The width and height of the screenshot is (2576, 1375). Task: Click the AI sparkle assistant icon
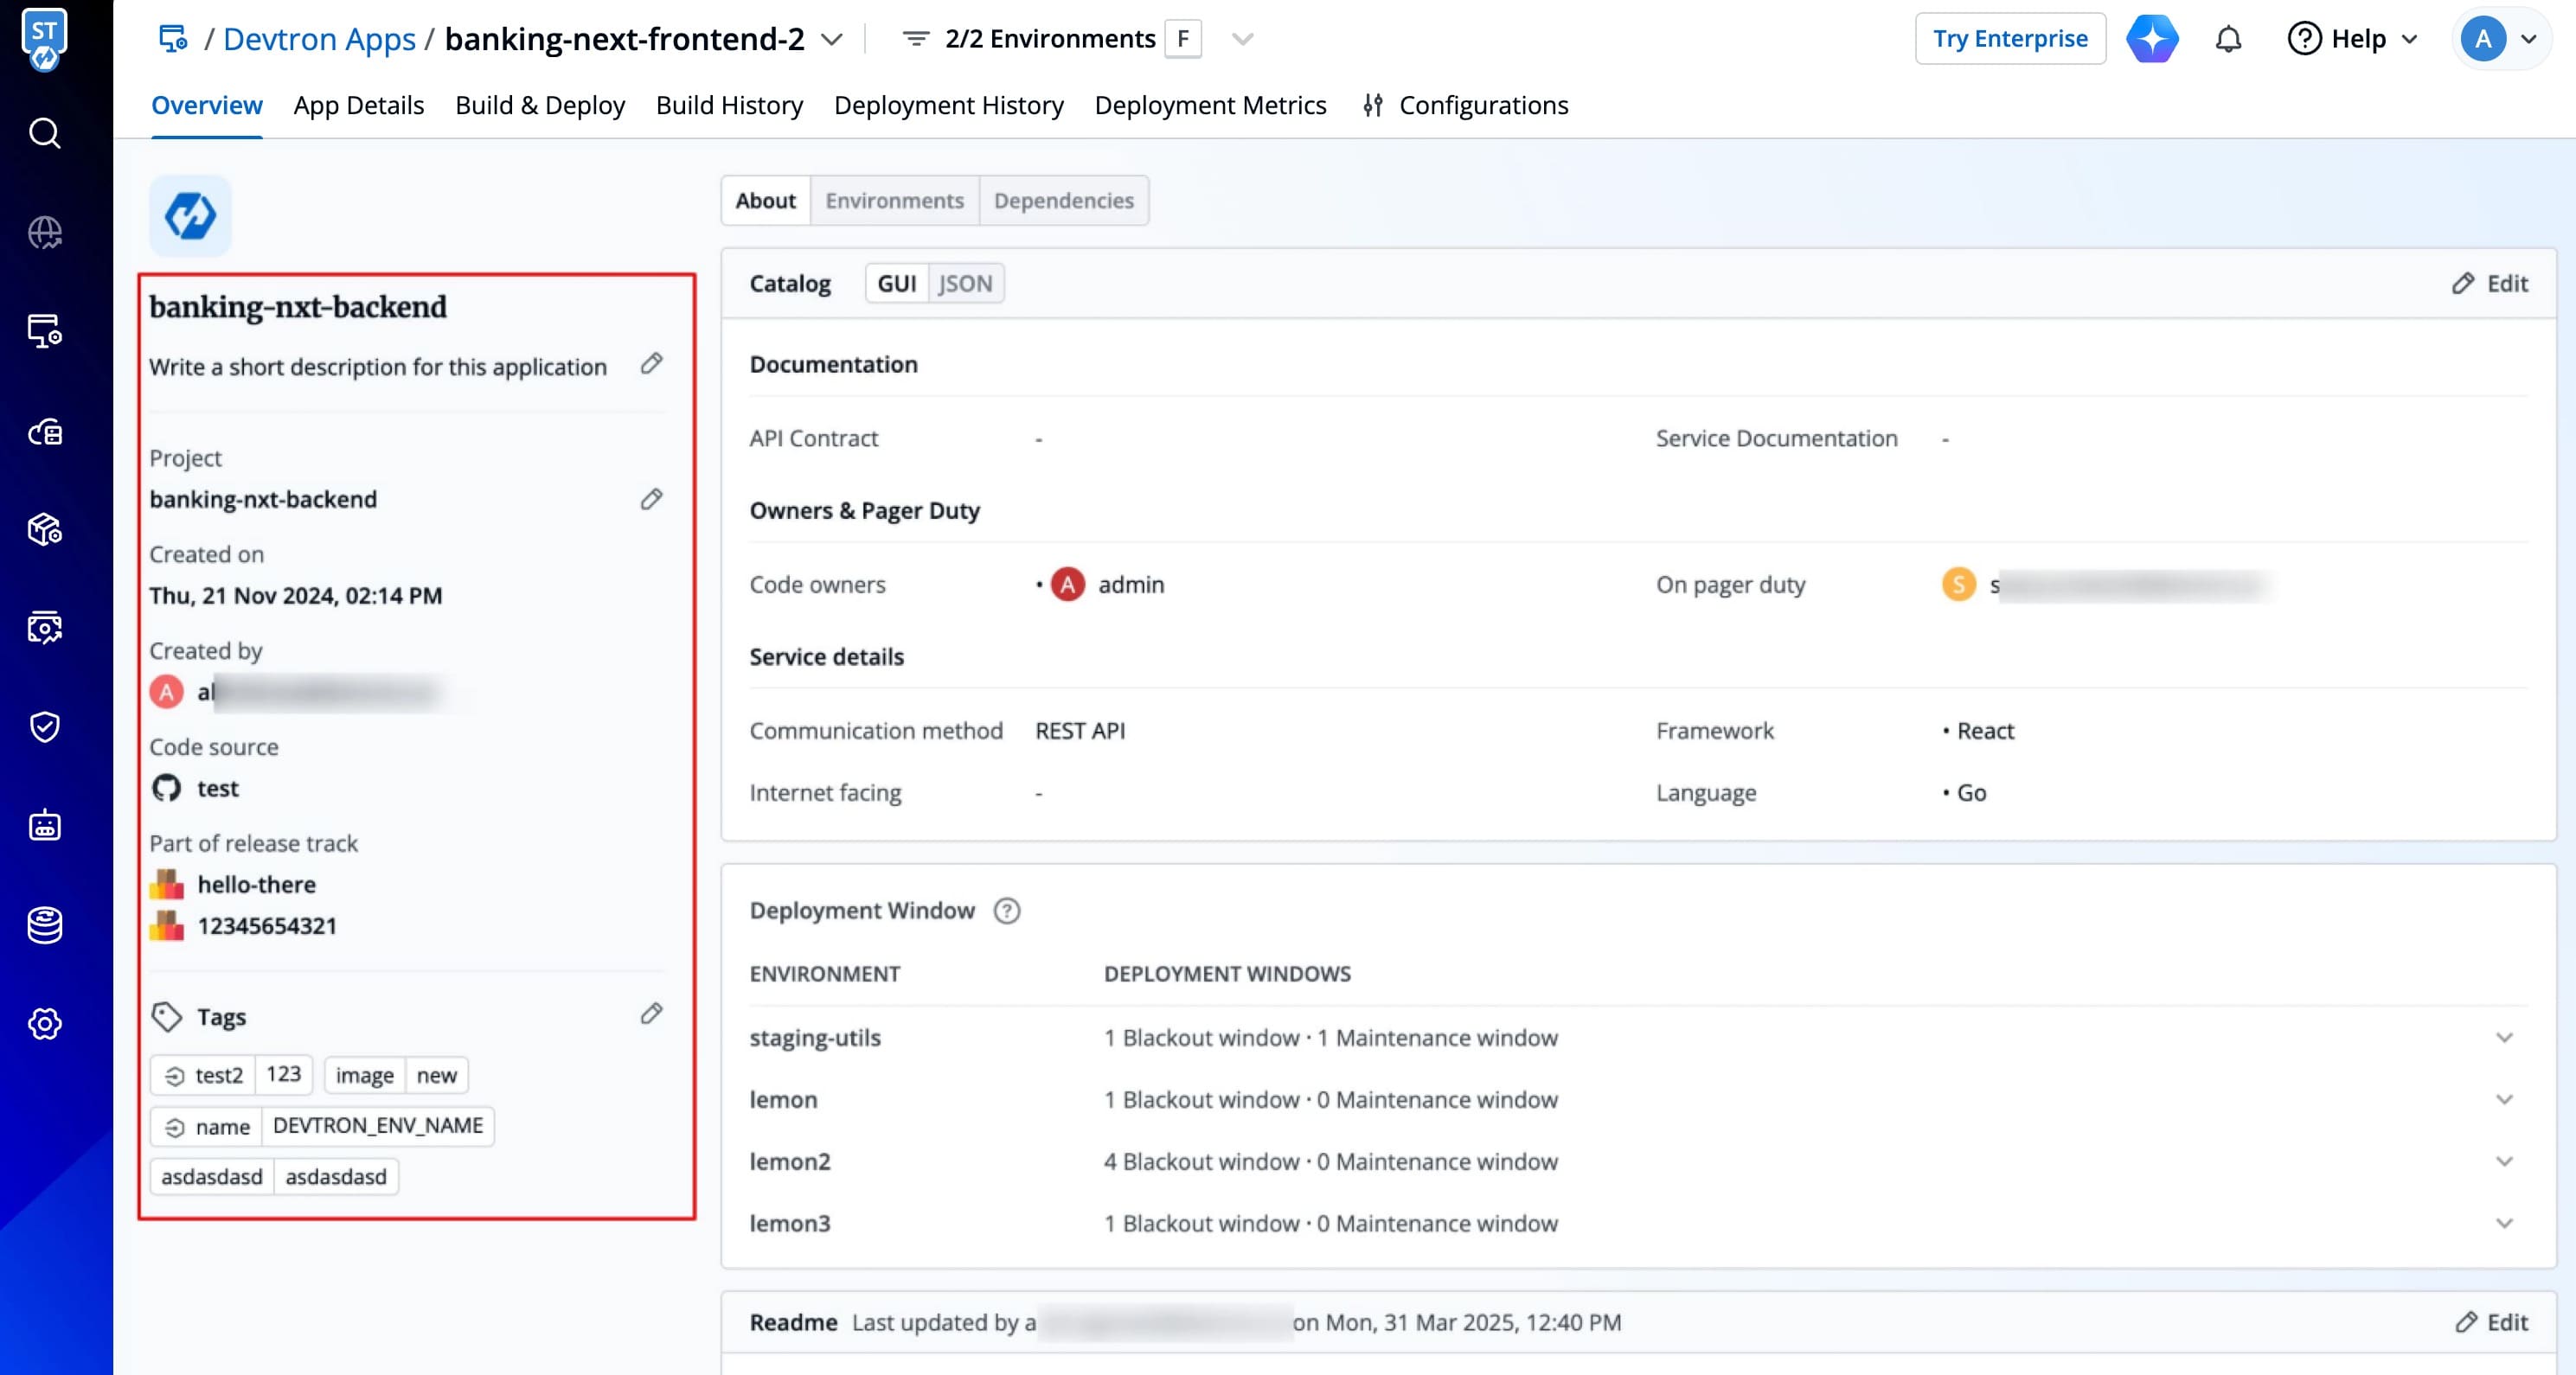coord(2152,39)
